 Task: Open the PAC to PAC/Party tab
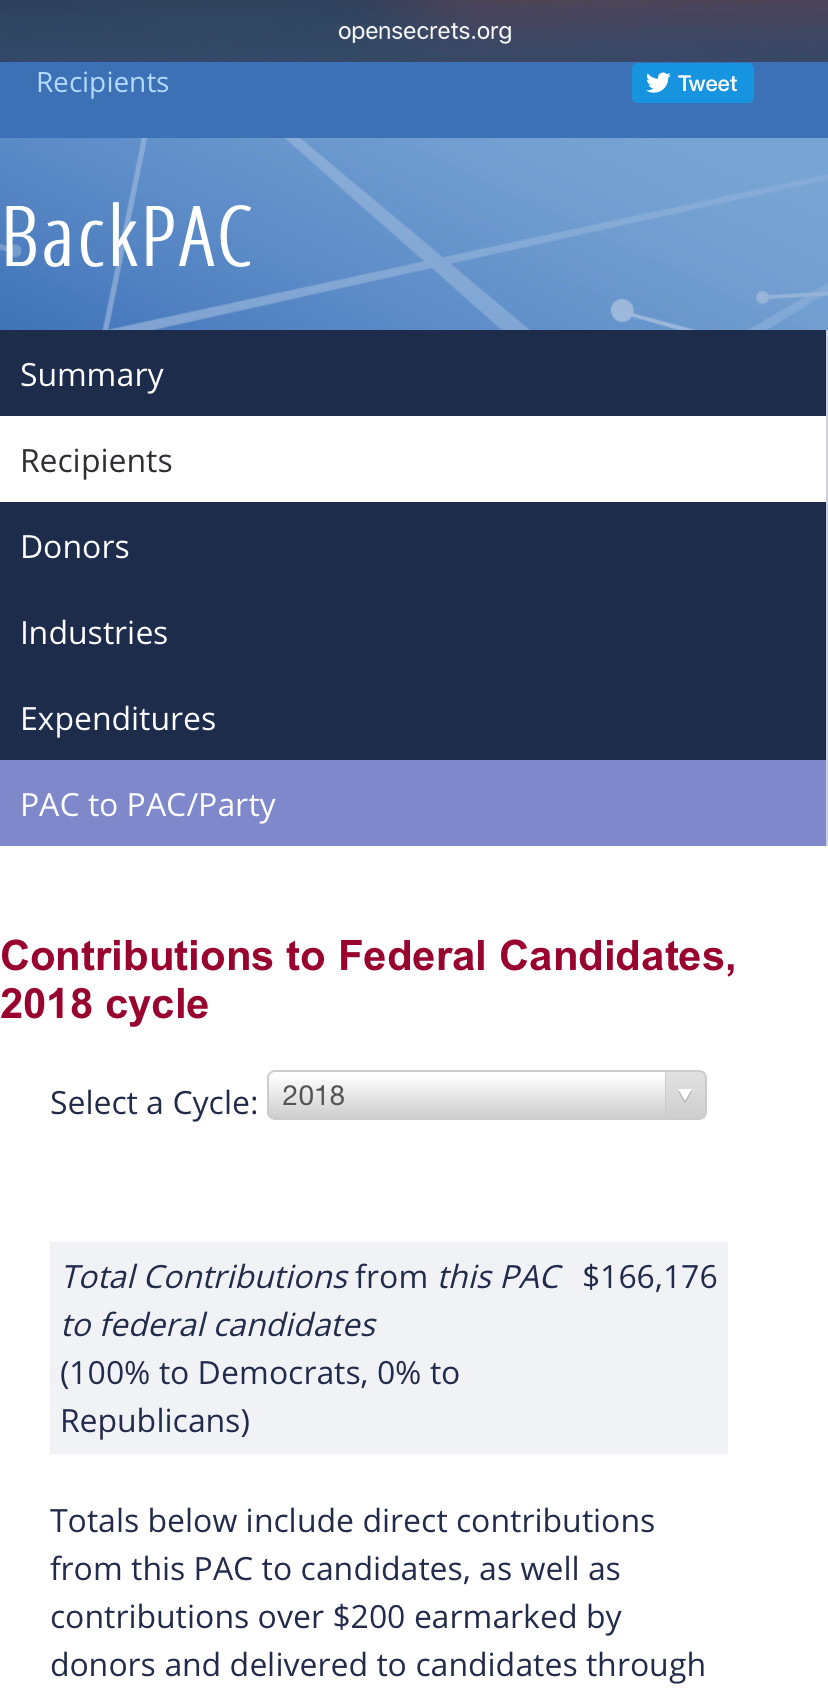click(x=413, y=804)
